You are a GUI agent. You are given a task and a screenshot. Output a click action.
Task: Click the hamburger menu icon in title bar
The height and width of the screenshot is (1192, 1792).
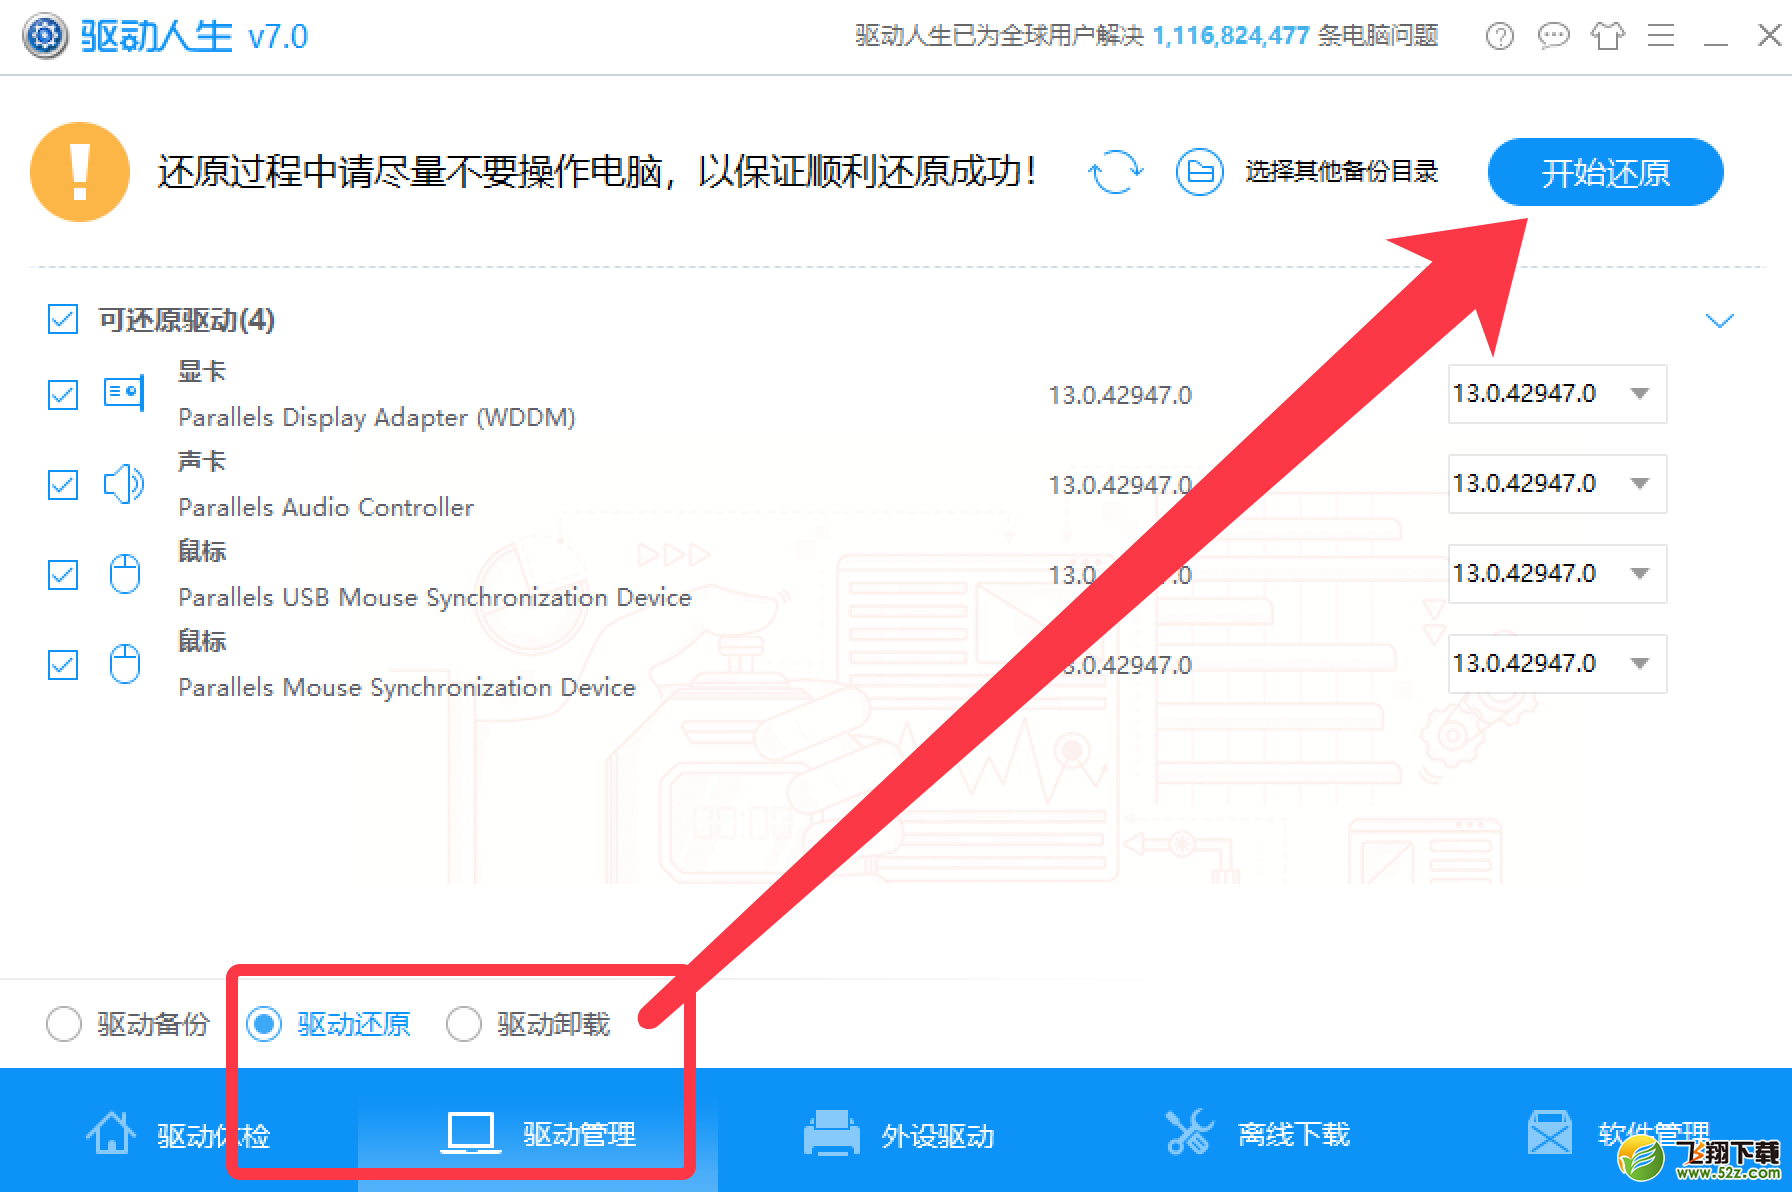(x=1661, y=35)
